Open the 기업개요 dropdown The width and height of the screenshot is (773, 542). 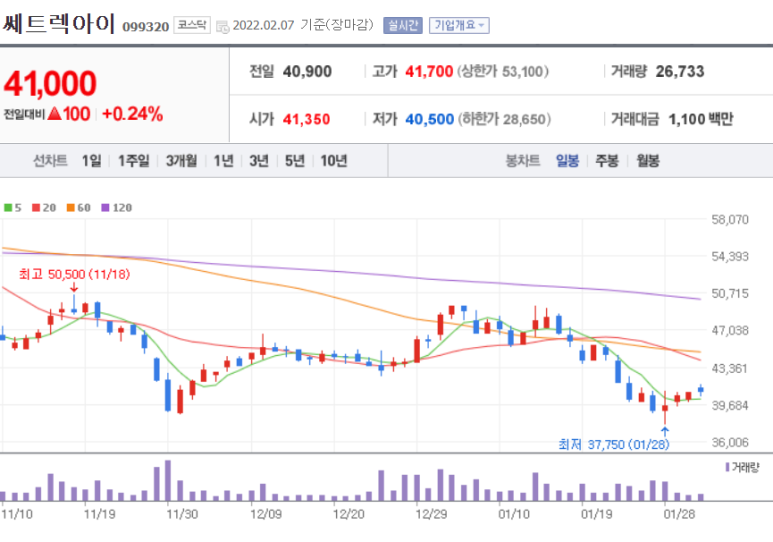pyautogui.click(x=459, y=25)
